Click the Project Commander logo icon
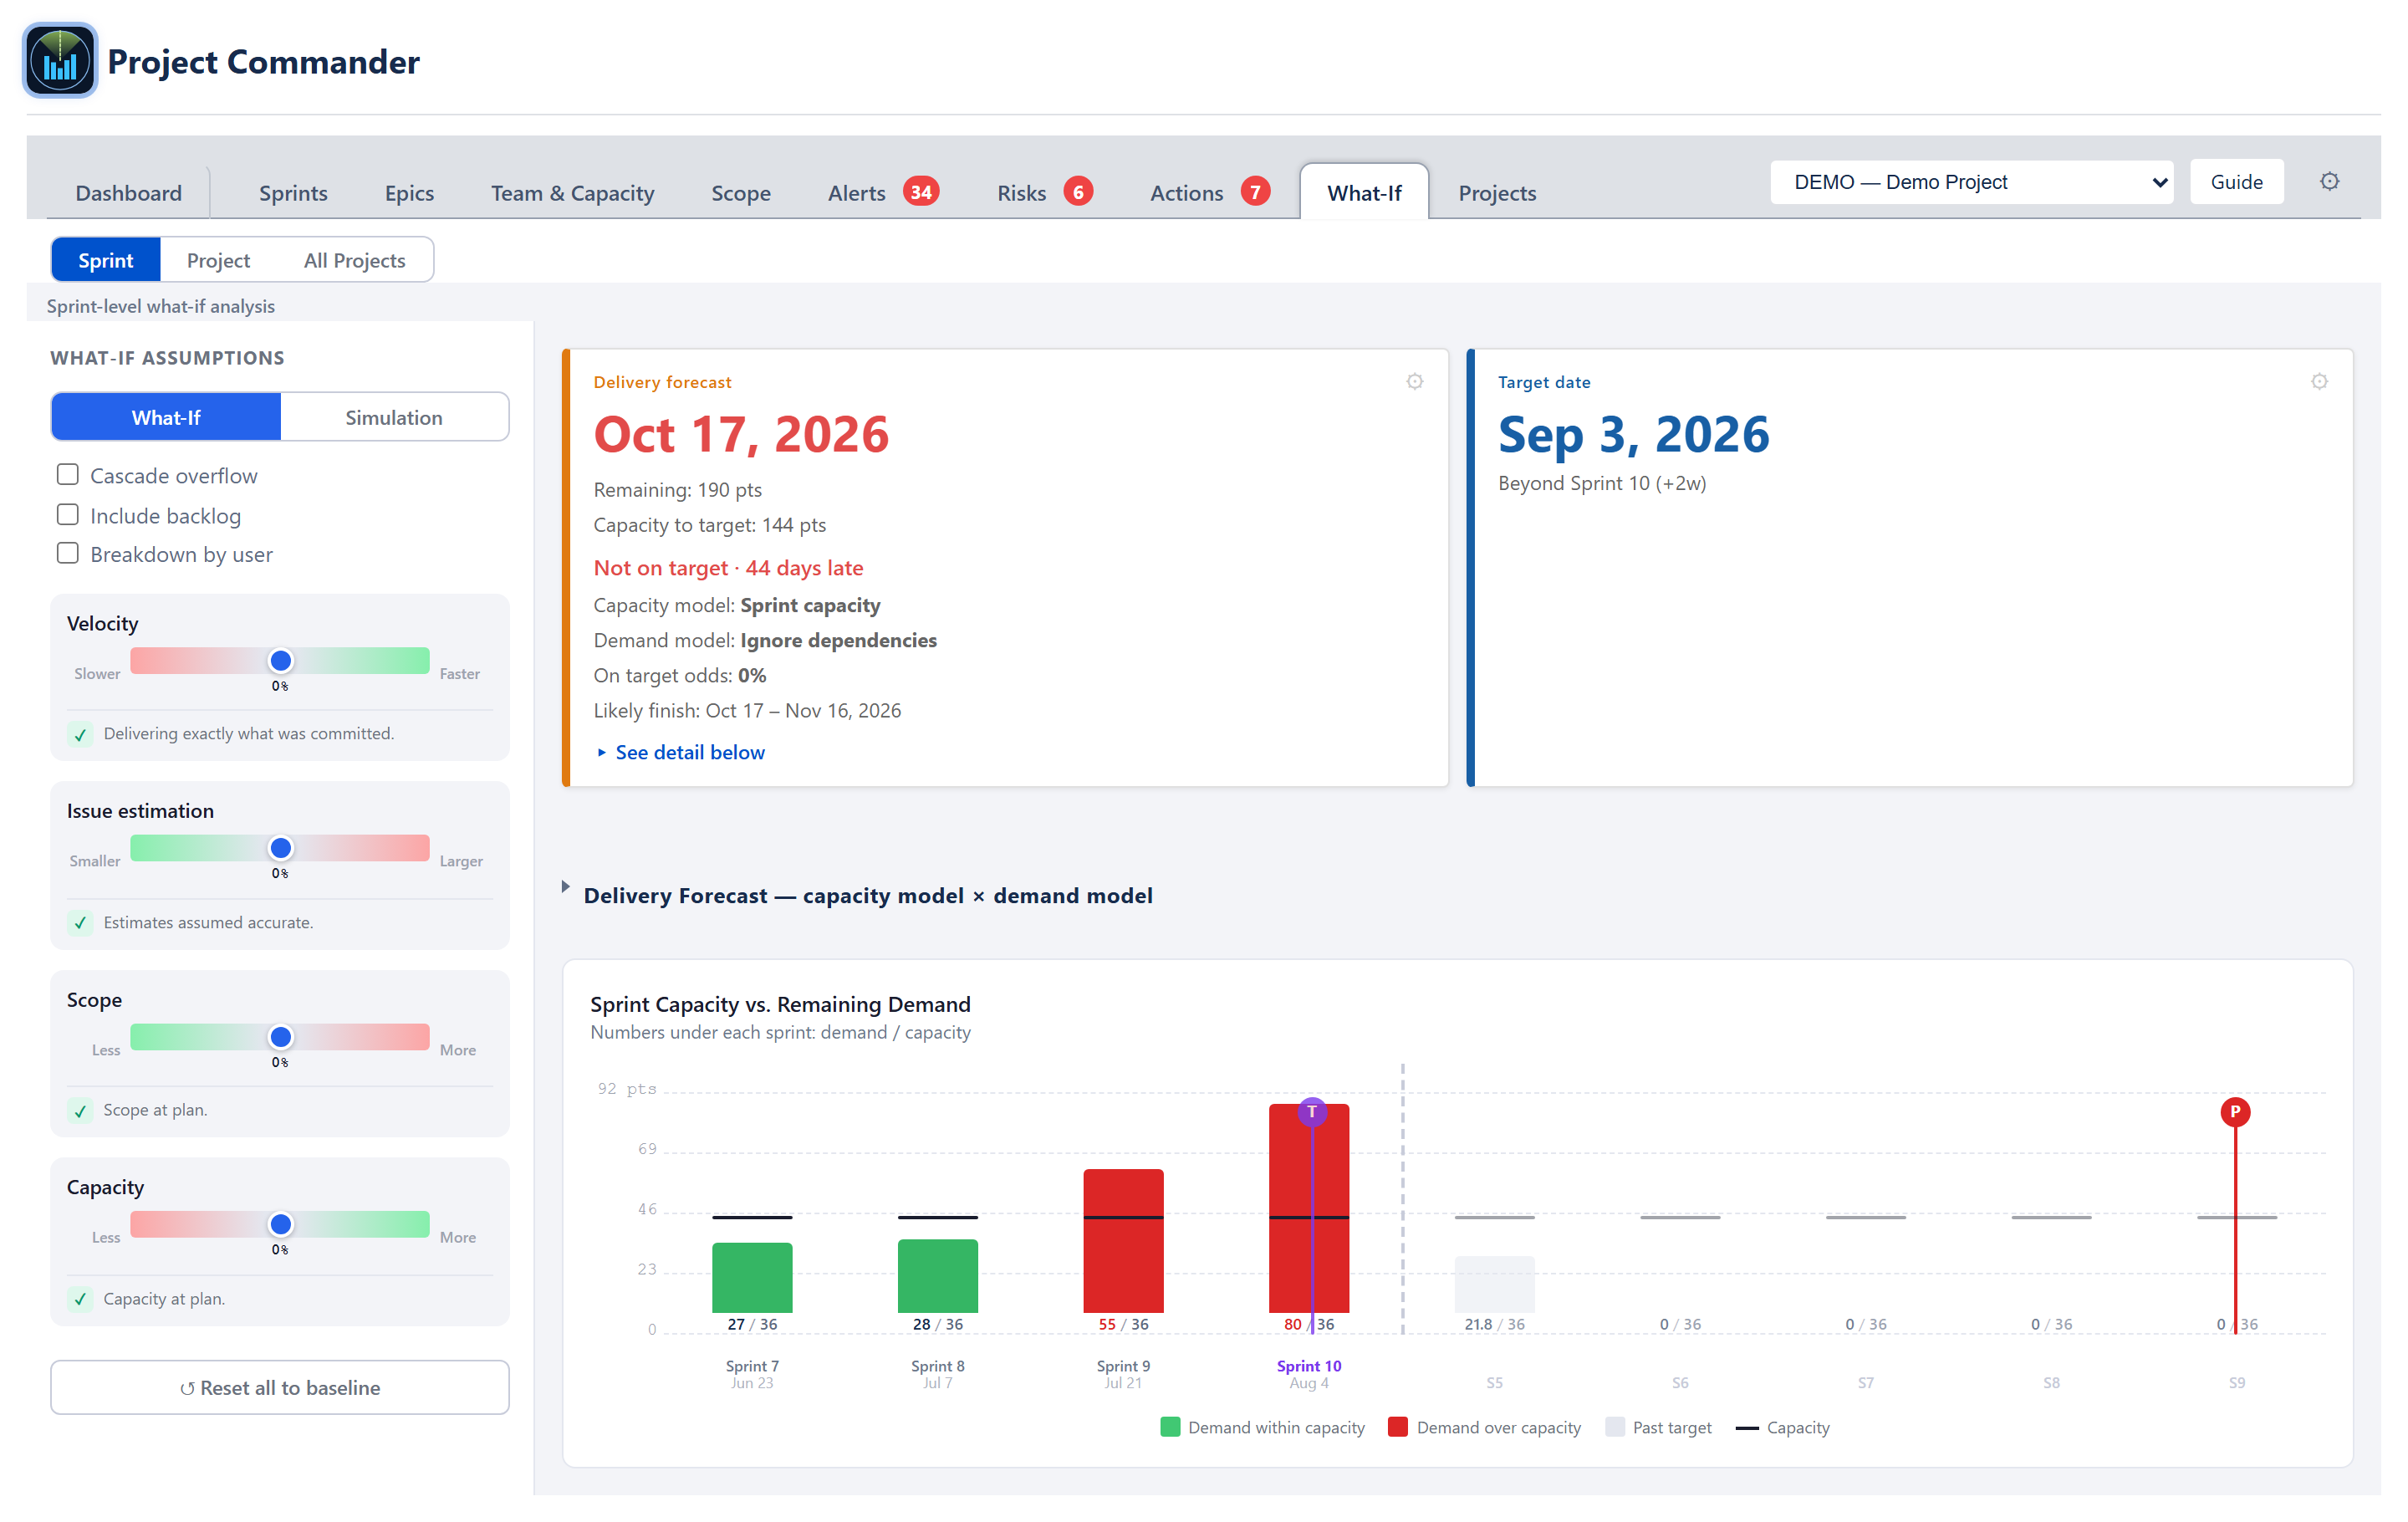The width and height of the screenshot is (2408, 1522). [60, 61]
